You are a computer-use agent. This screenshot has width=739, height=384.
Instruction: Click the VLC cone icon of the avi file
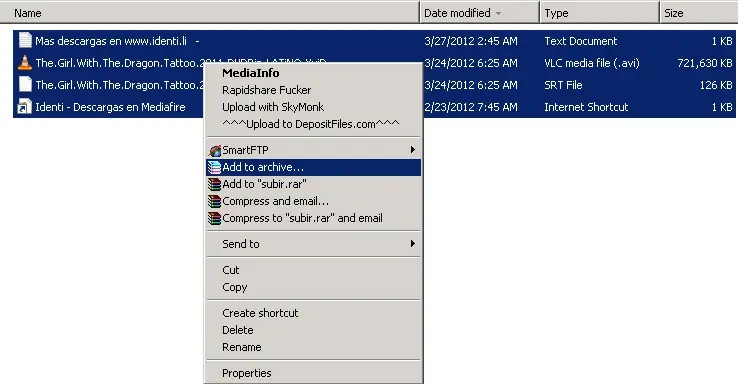click(25, 63)
